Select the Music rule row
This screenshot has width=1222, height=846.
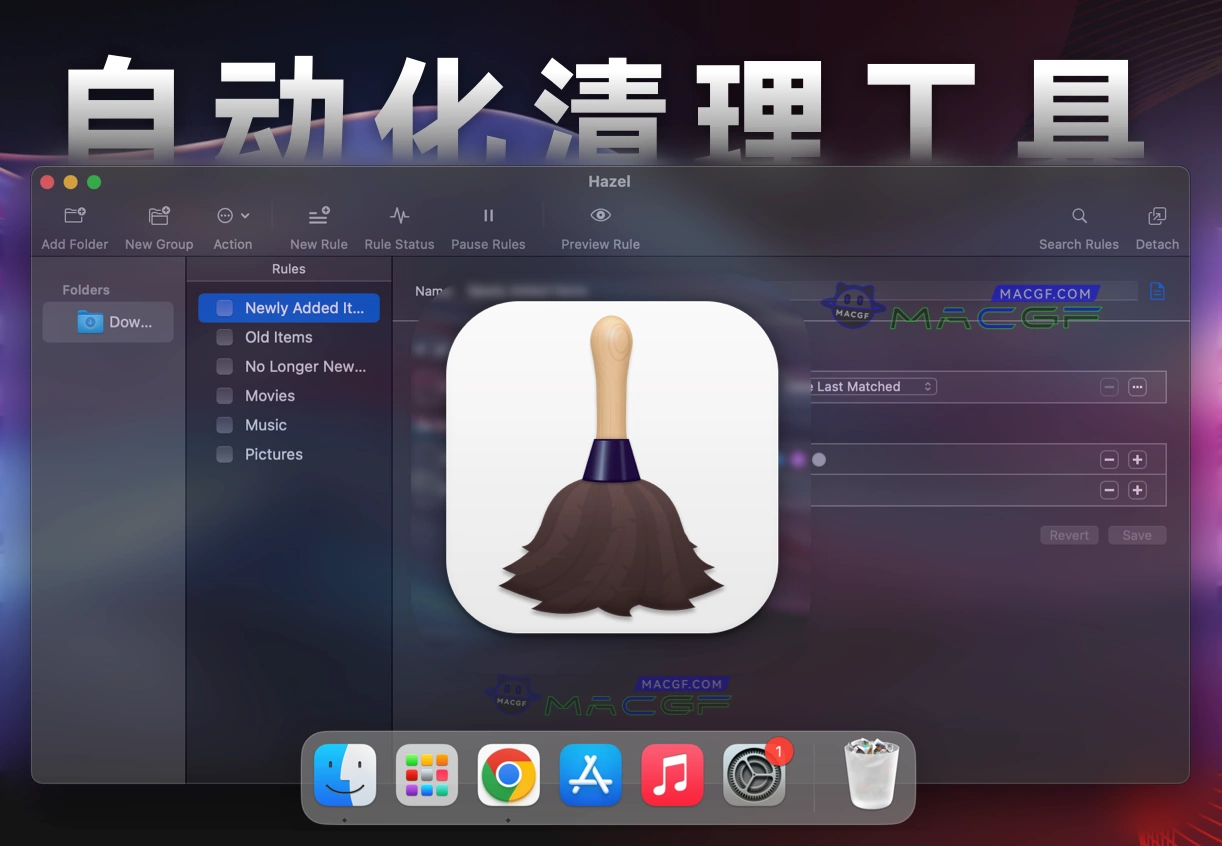(289, 425)
